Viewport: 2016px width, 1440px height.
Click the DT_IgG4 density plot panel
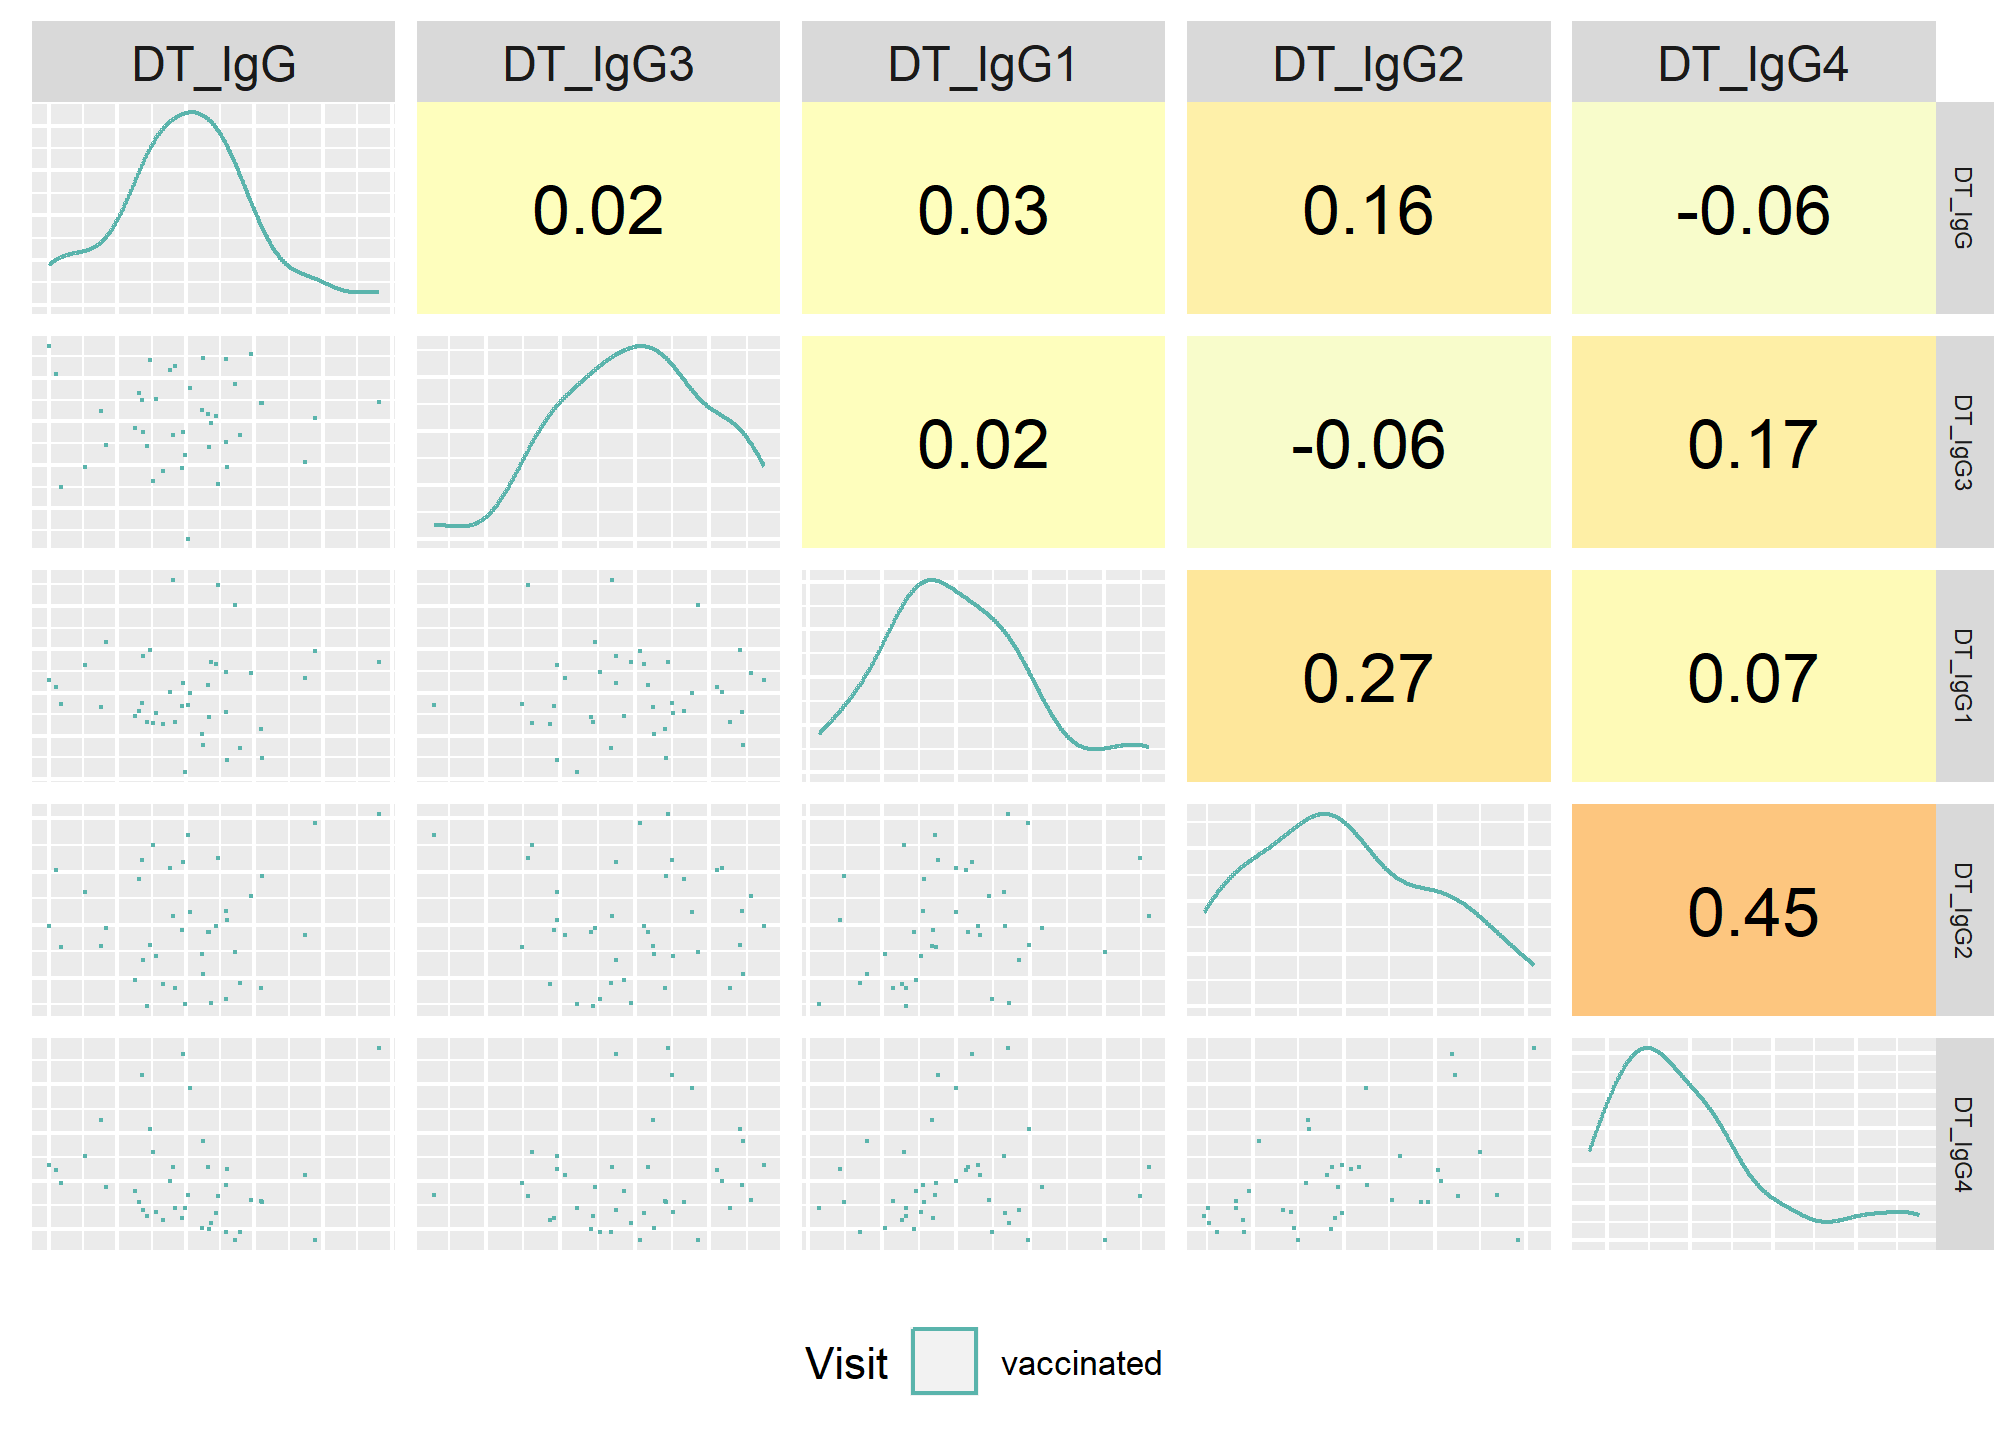pos(1753,1144)
